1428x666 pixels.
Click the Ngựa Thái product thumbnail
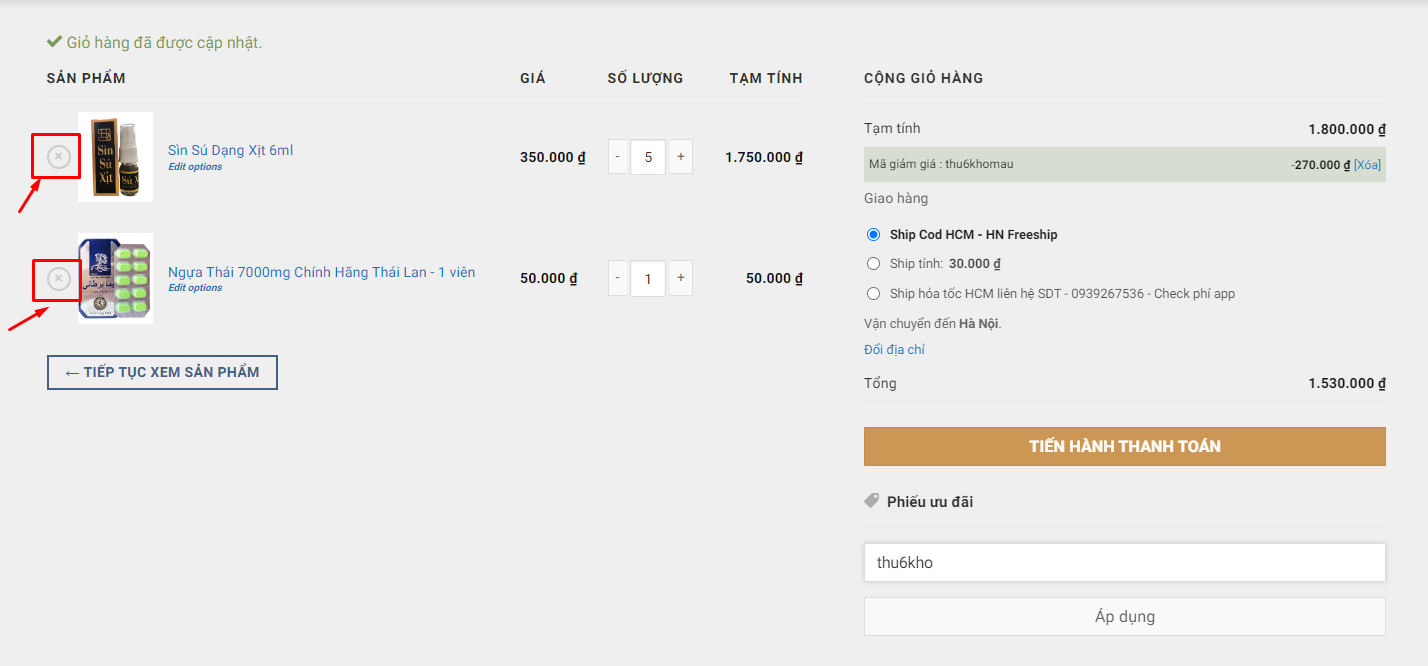pyautogui.click(x=116, y=278)
